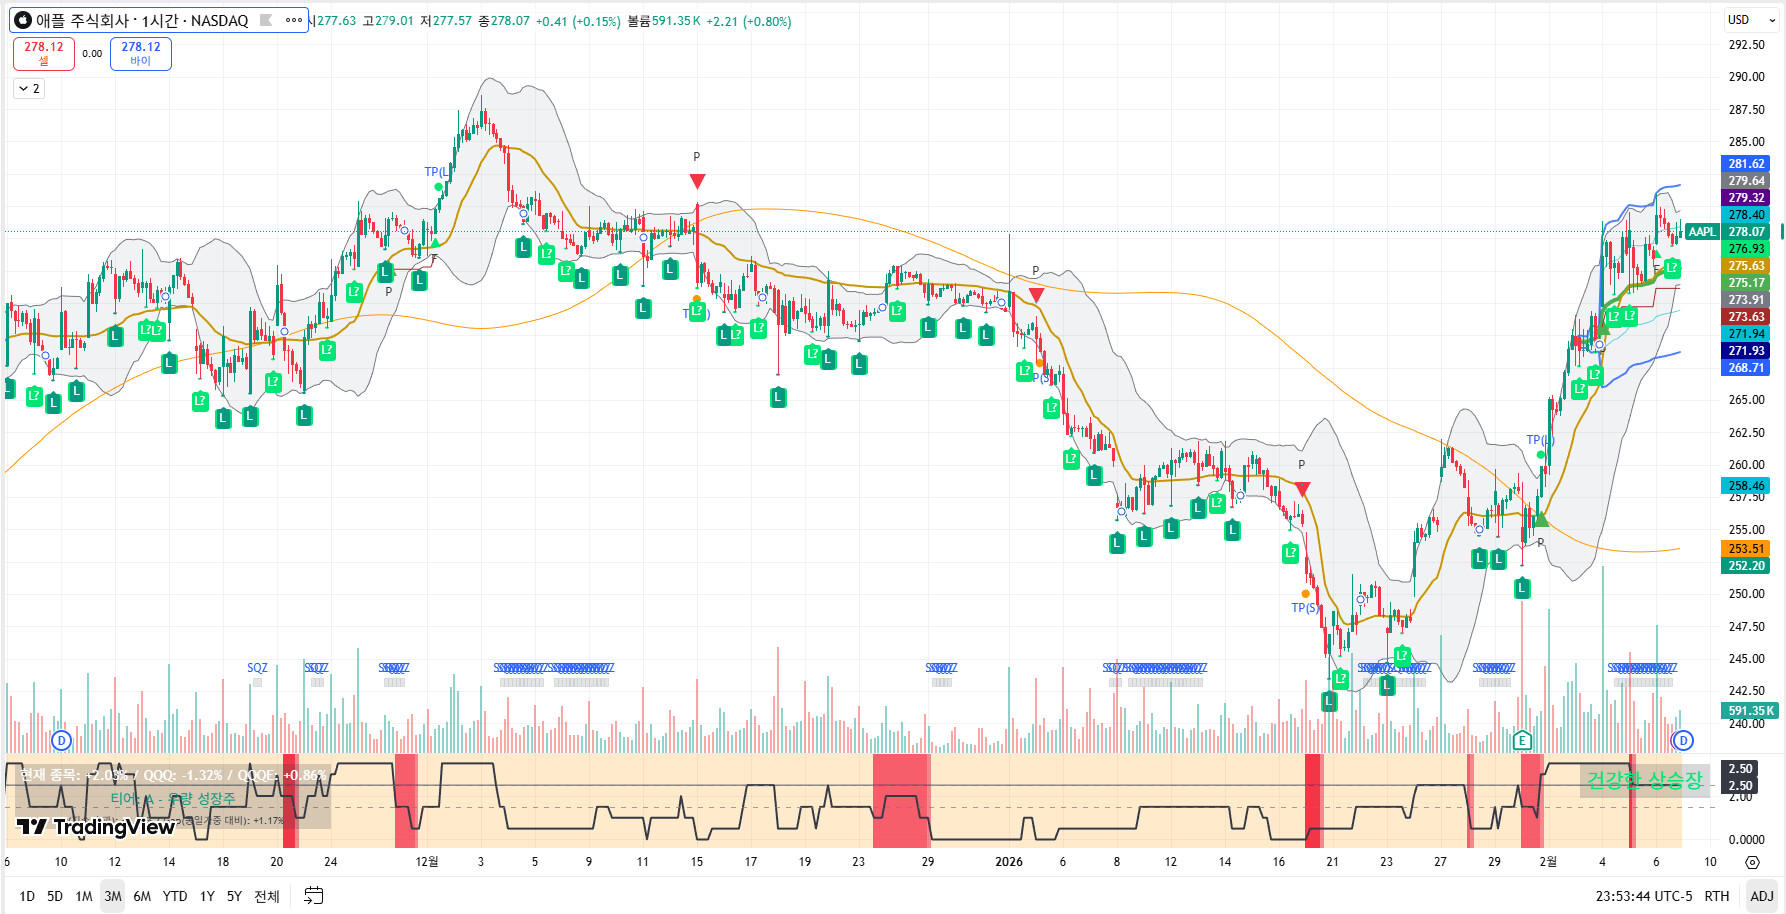Click the 591.35K volume label on the scale

1750,711
